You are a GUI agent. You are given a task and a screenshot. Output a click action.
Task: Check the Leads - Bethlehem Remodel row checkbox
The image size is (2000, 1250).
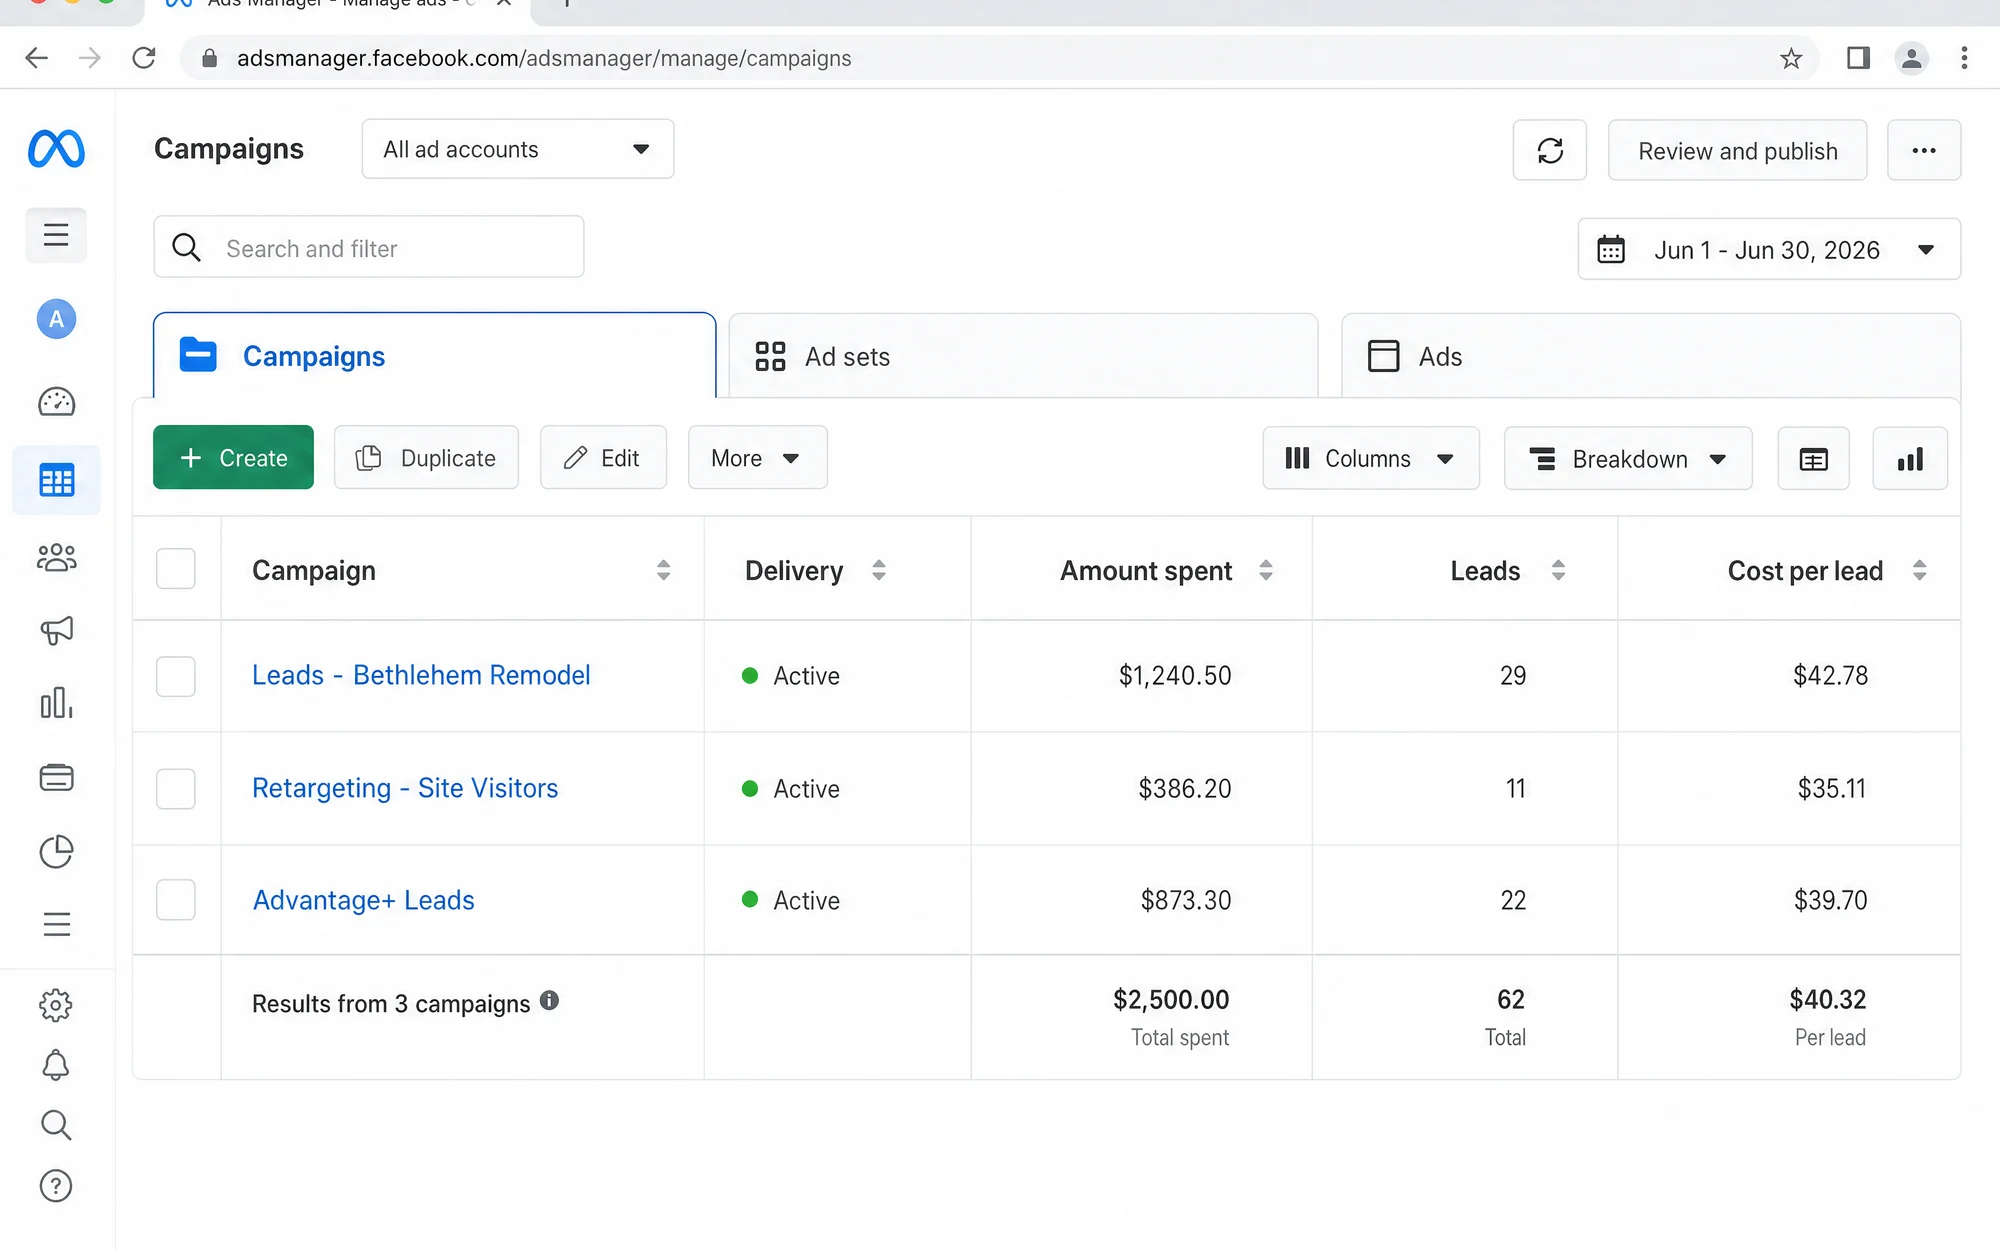point(176,676)
